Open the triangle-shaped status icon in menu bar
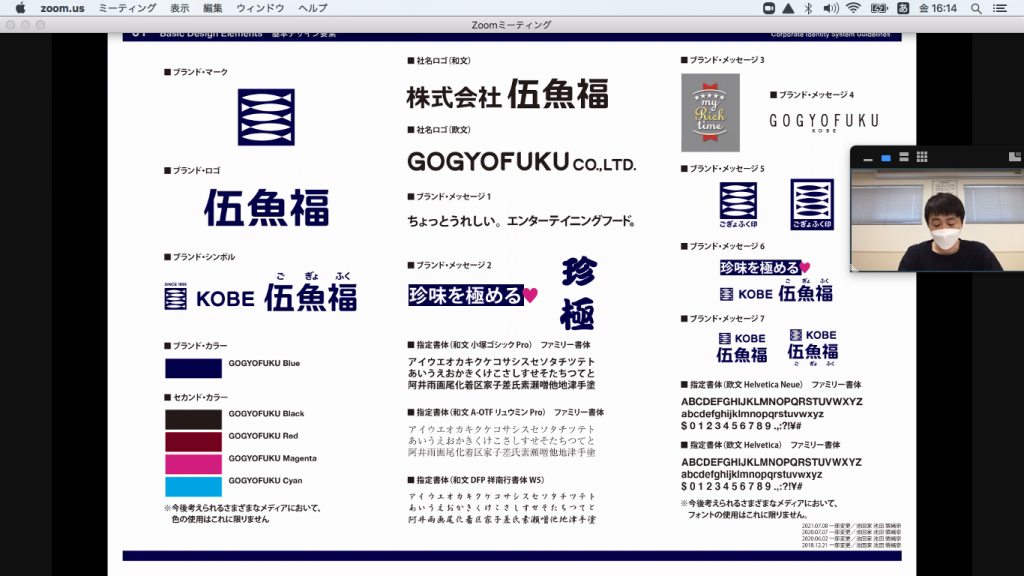Screen dimensions: 1024x576 click(x=788, y=8)
